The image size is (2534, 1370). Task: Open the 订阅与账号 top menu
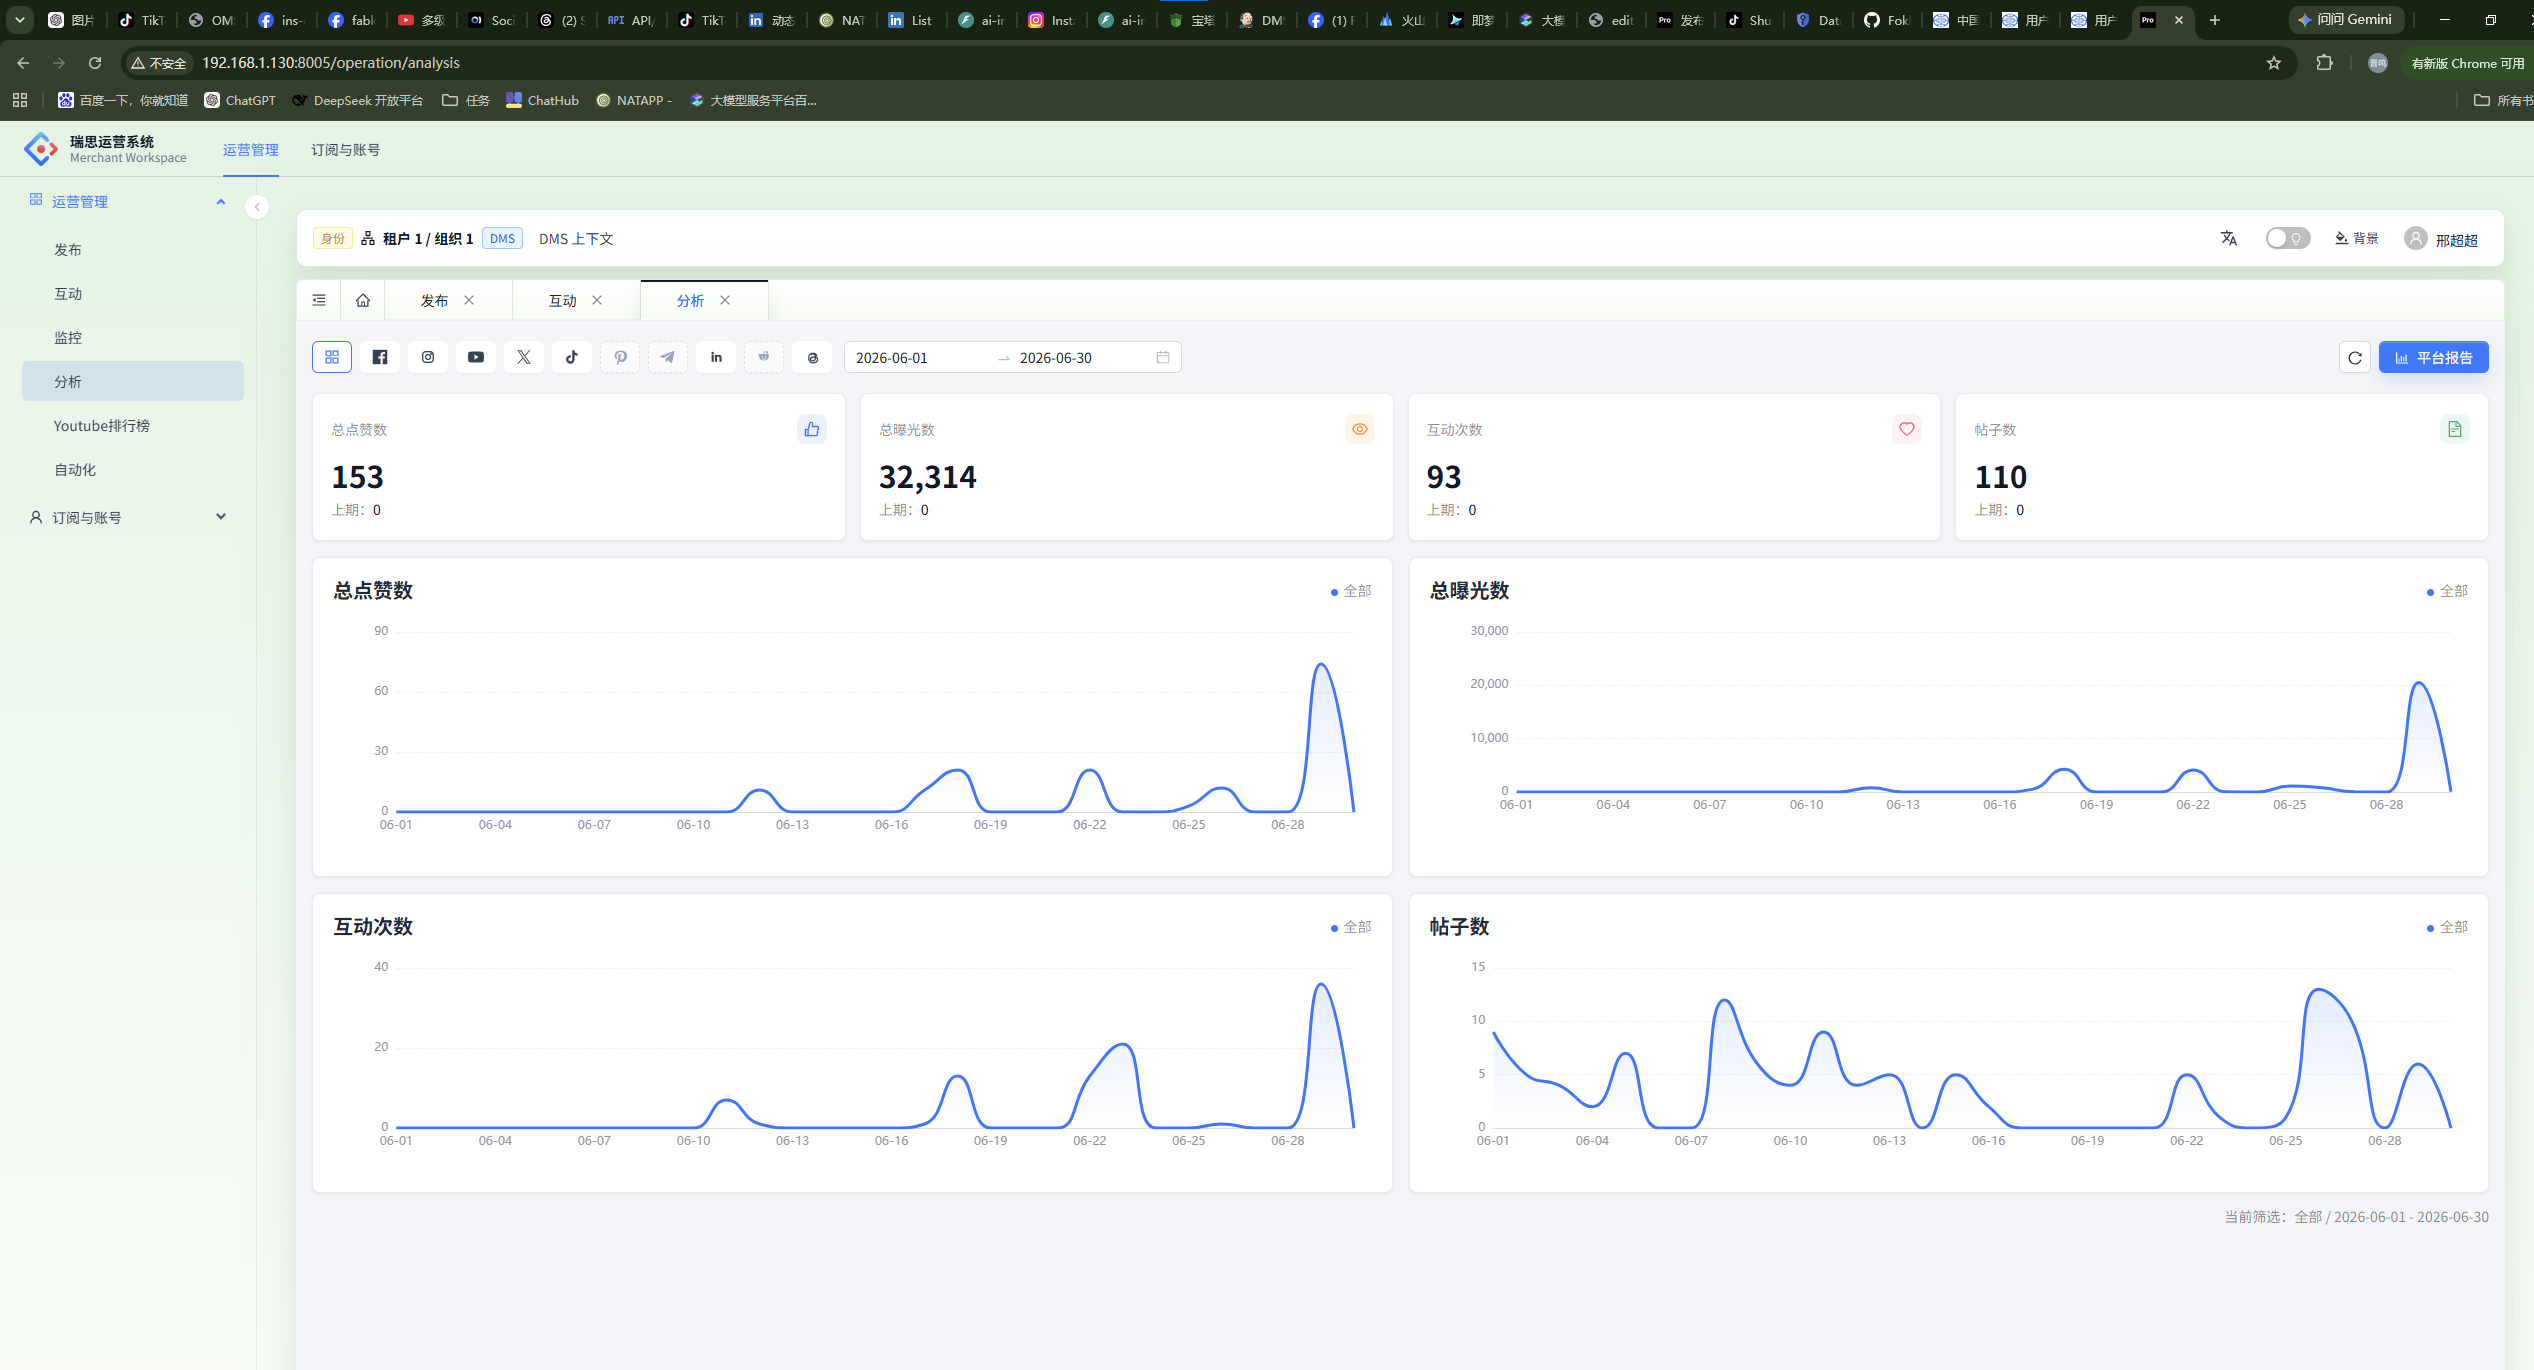pos(345,149)
